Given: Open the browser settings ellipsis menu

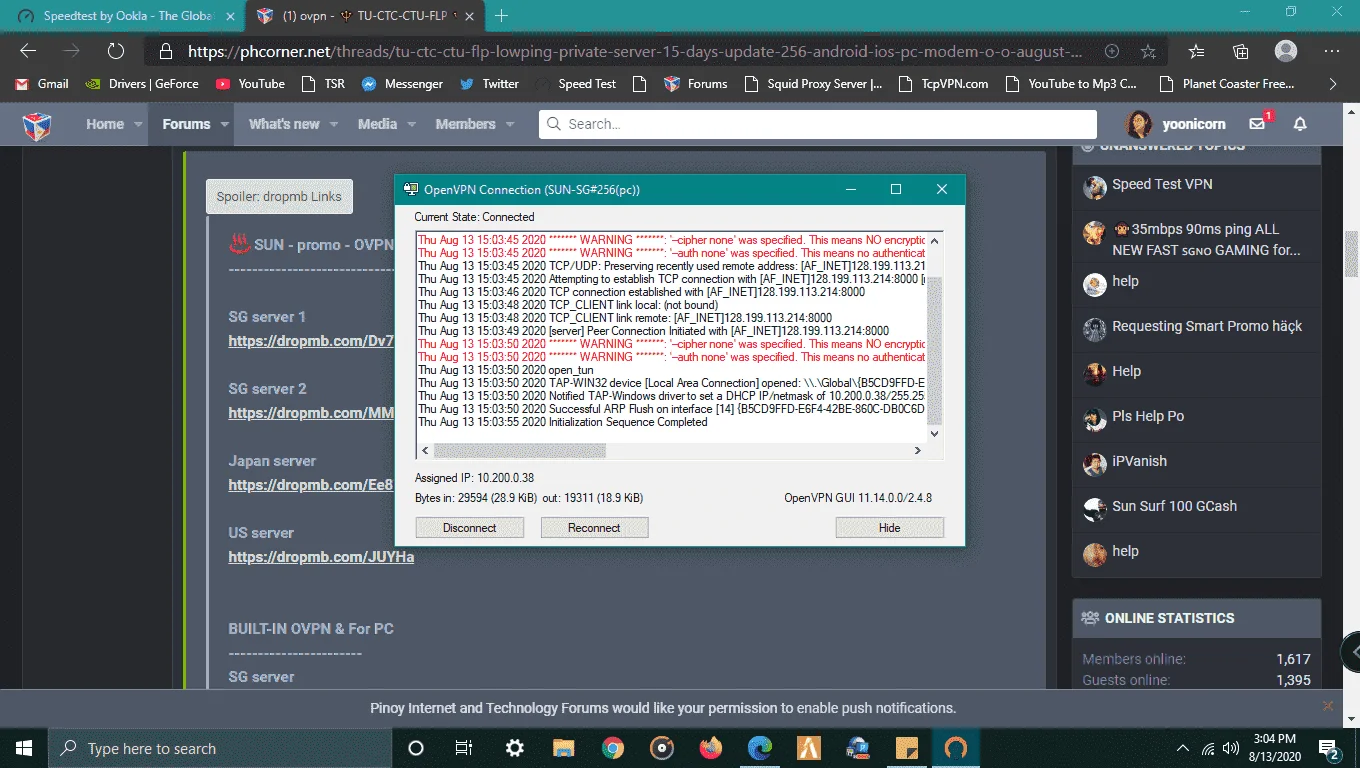Looking at the screenshot, I should click(1332, 51).
